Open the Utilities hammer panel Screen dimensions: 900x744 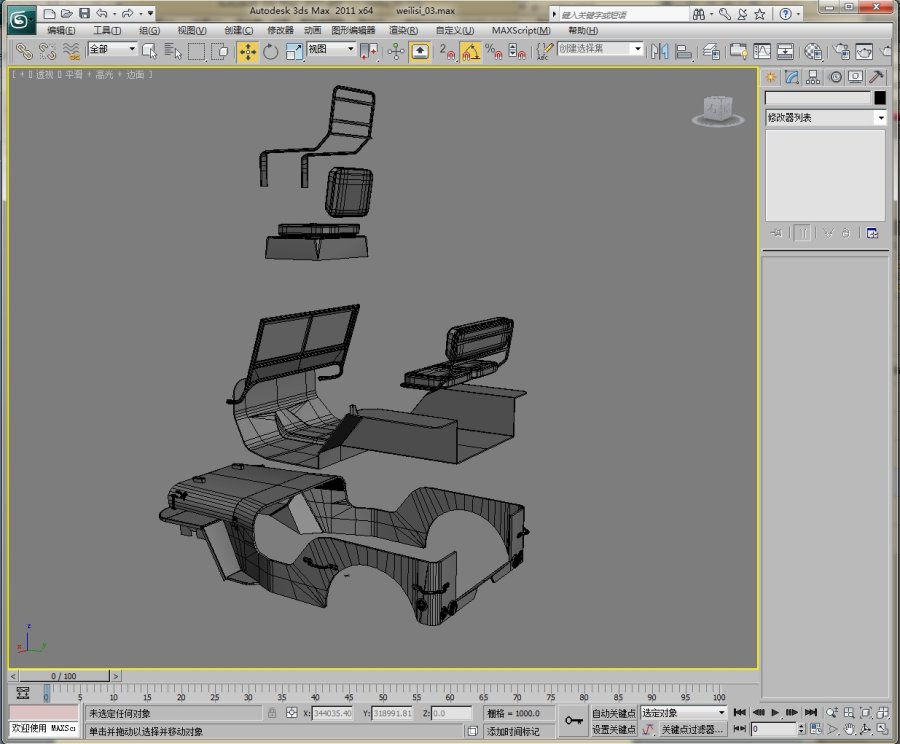pyautogui.click(x=876, y=78)
